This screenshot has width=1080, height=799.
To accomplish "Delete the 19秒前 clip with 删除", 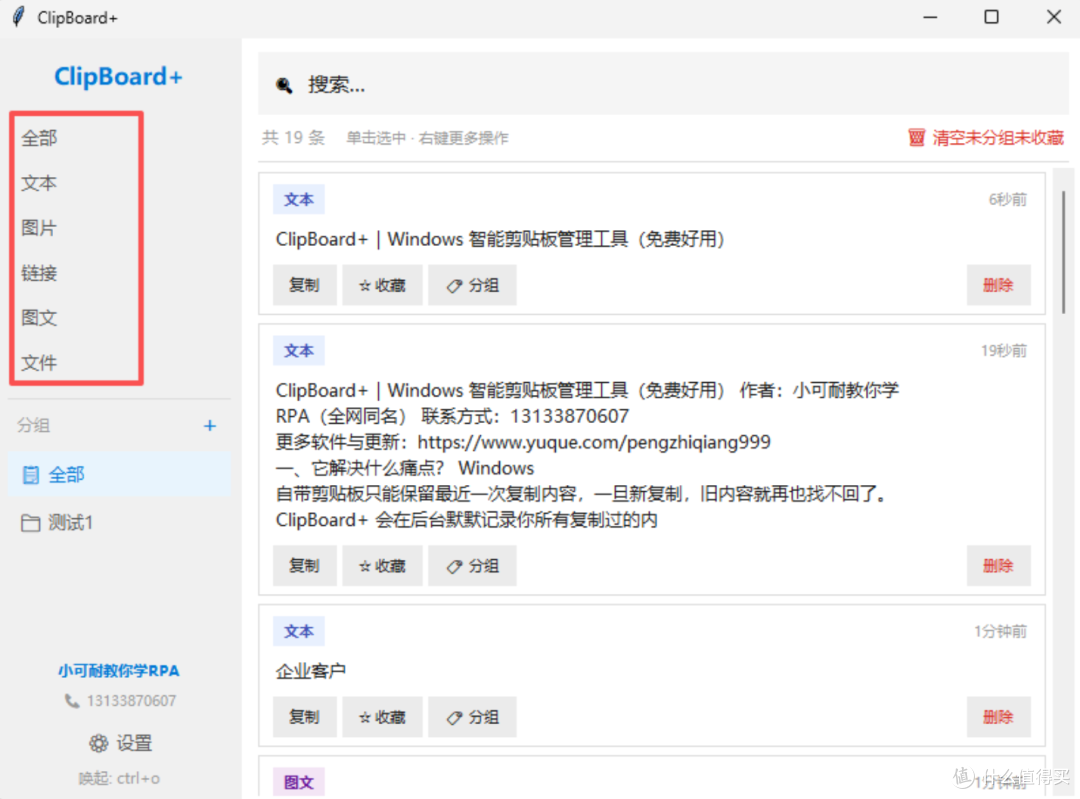I will point(999,566).
